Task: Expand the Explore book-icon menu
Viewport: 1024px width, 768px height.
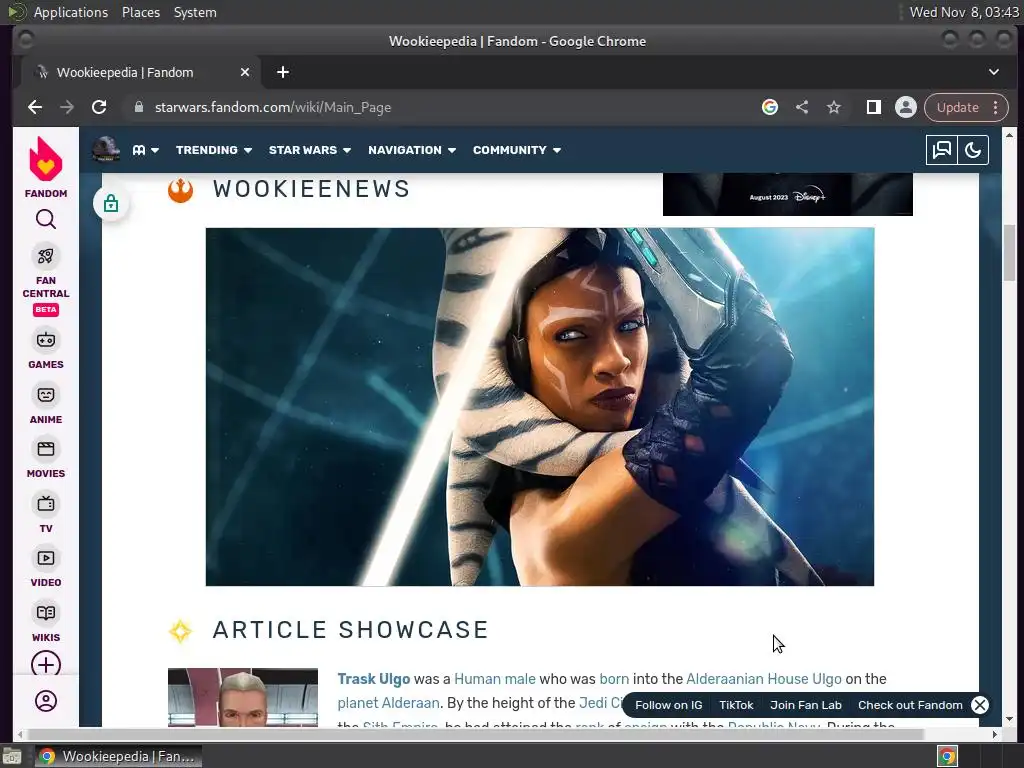Action: coord(146,150)
